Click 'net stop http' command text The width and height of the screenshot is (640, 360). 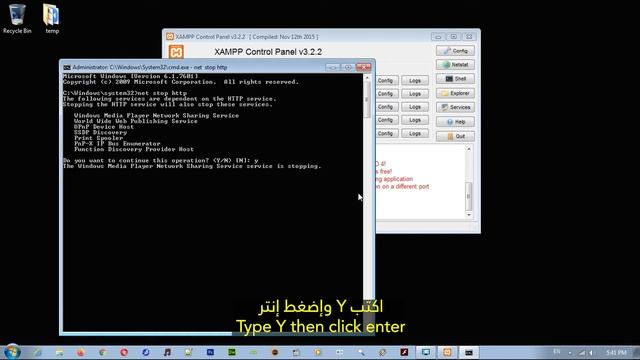(162, 93)
